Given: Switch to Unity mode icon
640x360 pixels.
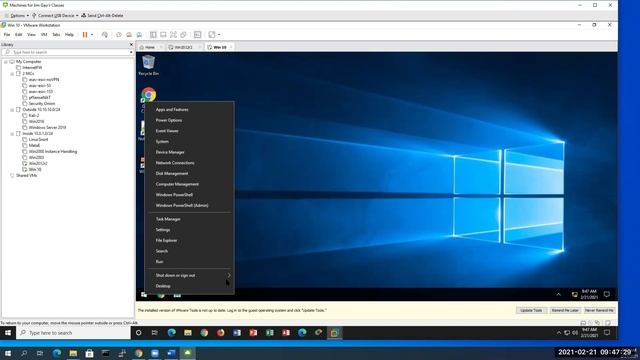Looking at the screenshot, I should [183, 35].
